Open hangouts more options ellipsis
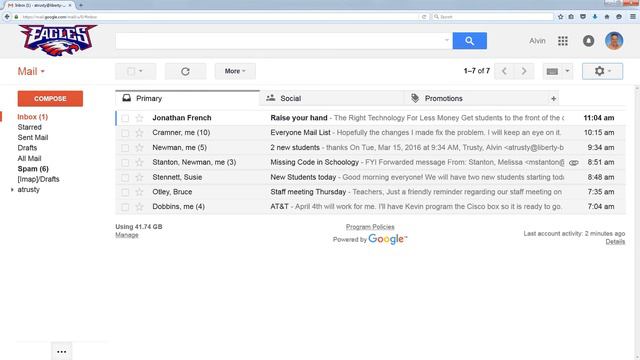This screenshot has height=360, width=640. (x=62, y=351)
